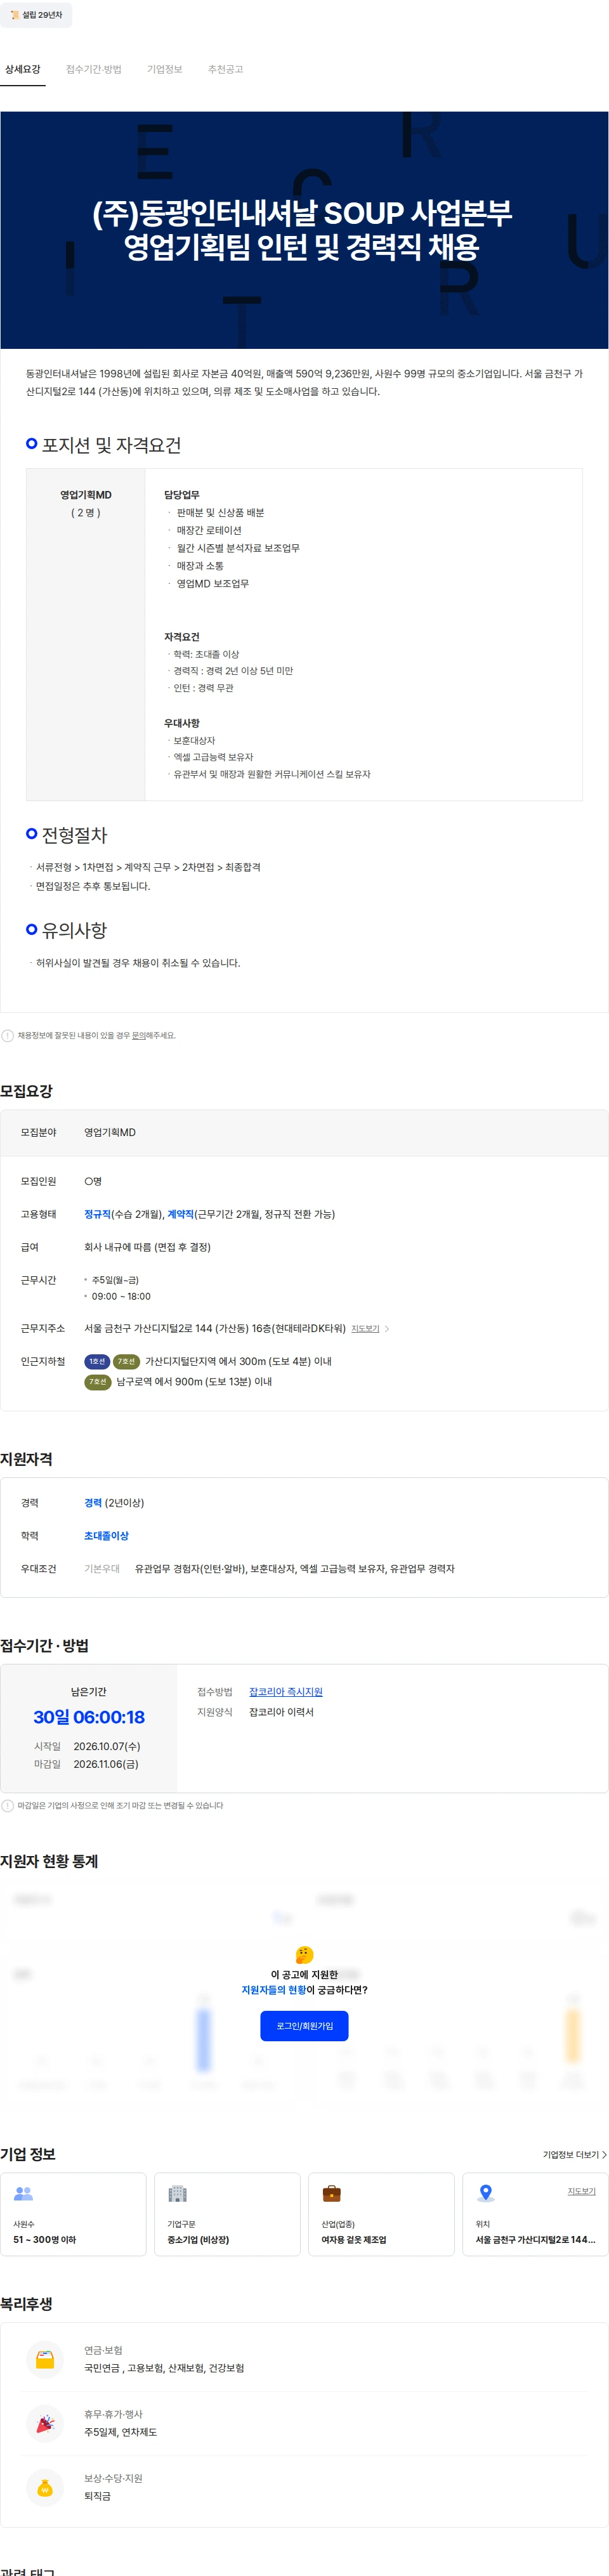Screen dimensions: 609x2576
Task: Click the 중소기업 (비상장) text
Action: point(198,2240)
